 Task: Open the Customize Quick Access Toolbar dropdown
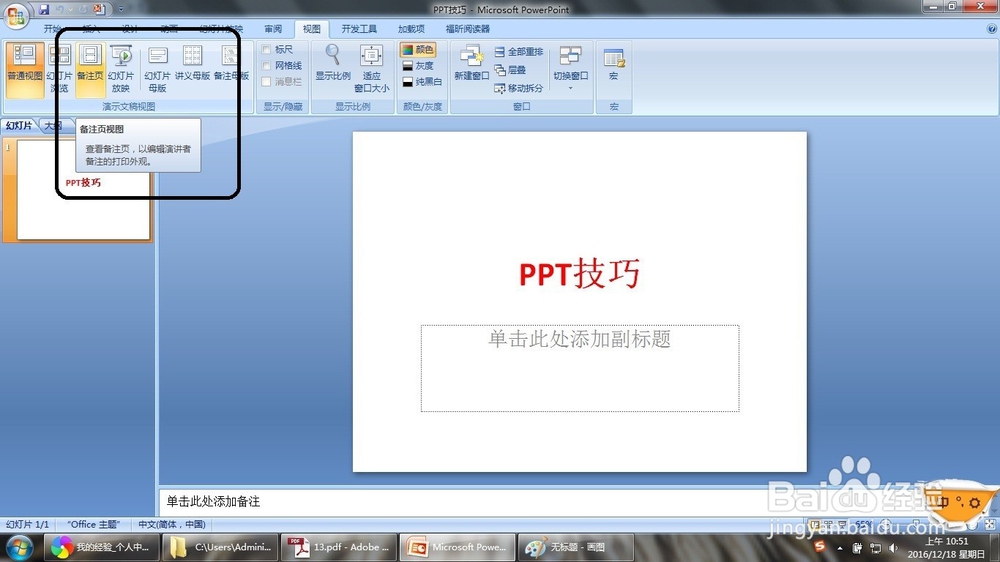pyautogui.click(x=121, y=10)
